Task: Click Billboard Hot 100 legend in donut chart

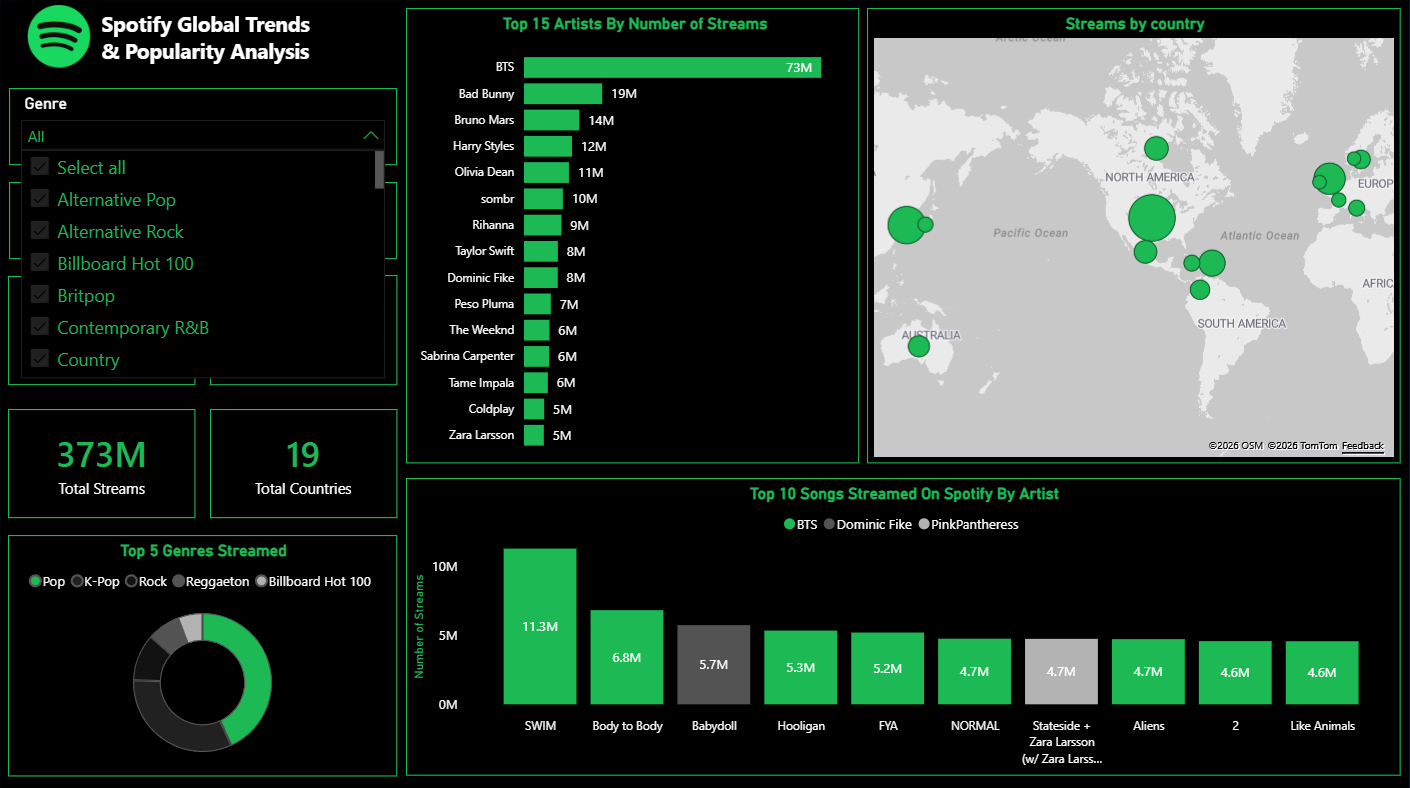Action: click(313, 581)
